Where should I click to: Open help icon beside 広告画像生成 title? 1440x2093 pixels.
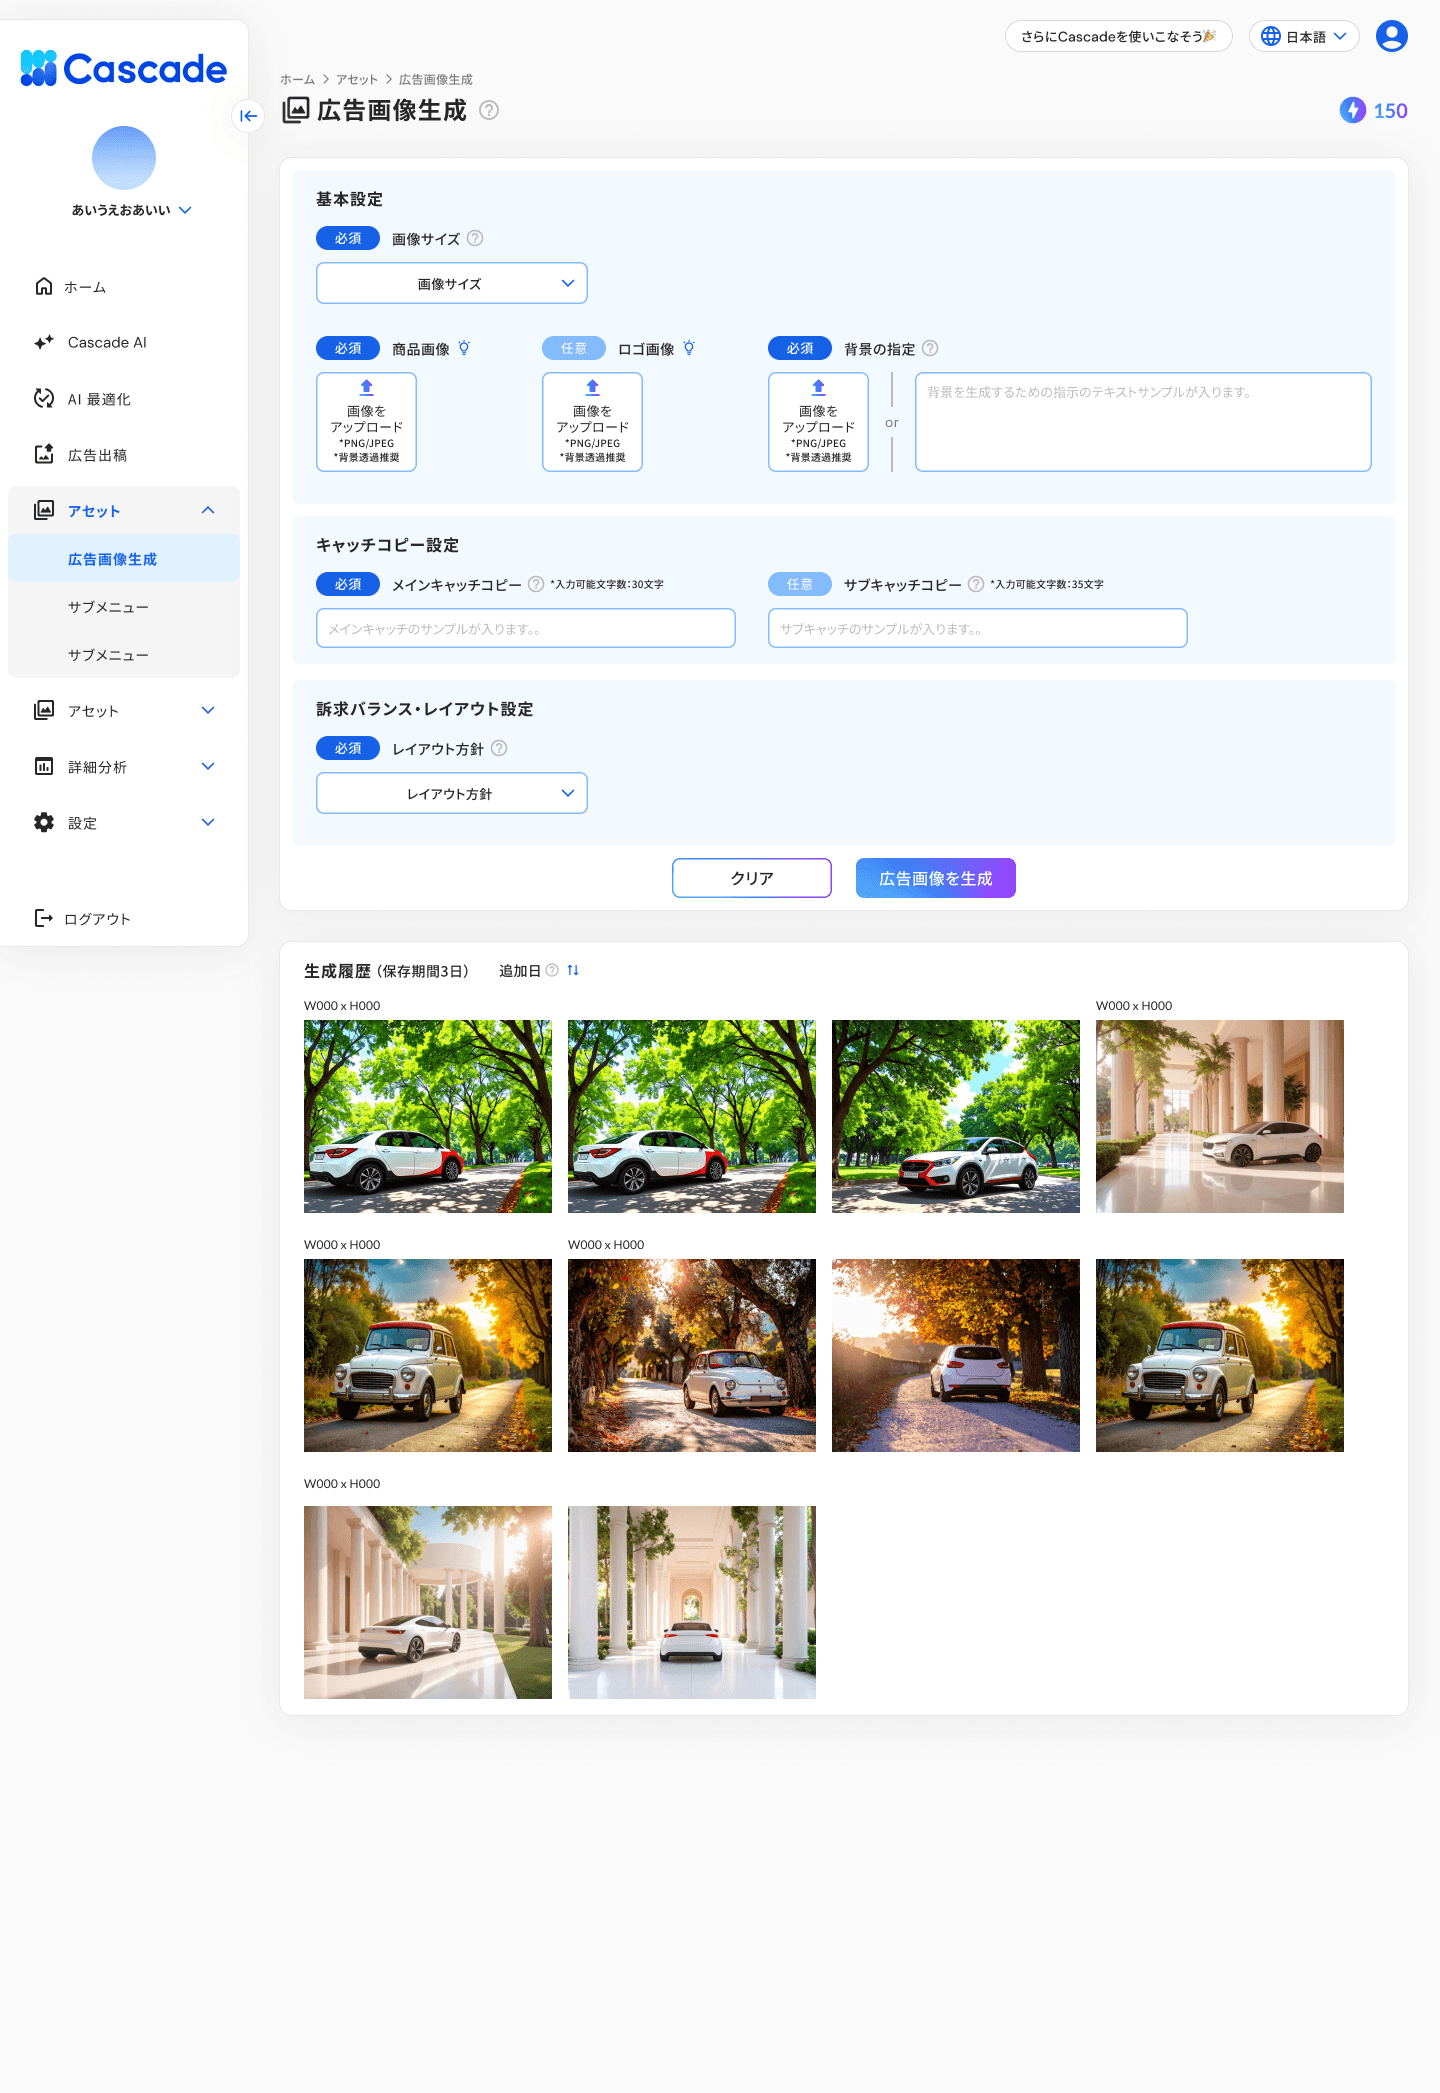pyautogui.click(x=489, y=110)
